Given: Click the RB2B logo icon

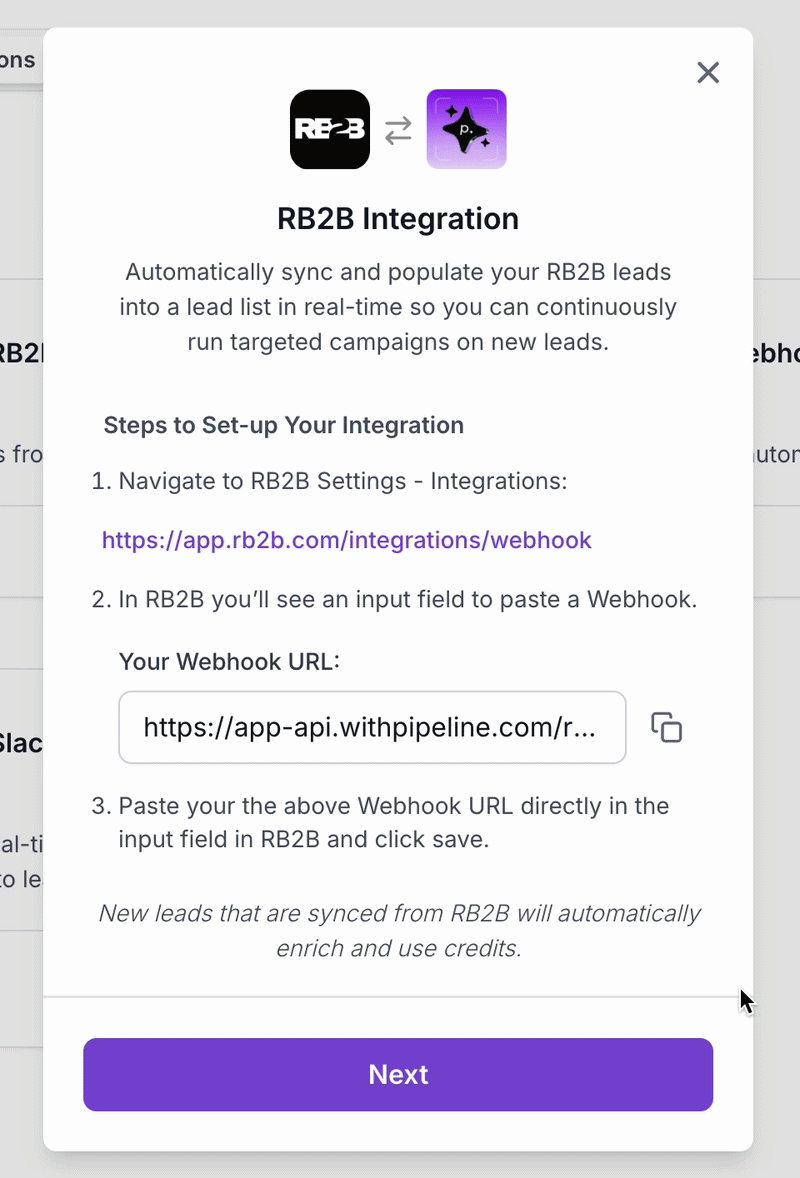Looking at the screenshot, I should click(330, 129).
